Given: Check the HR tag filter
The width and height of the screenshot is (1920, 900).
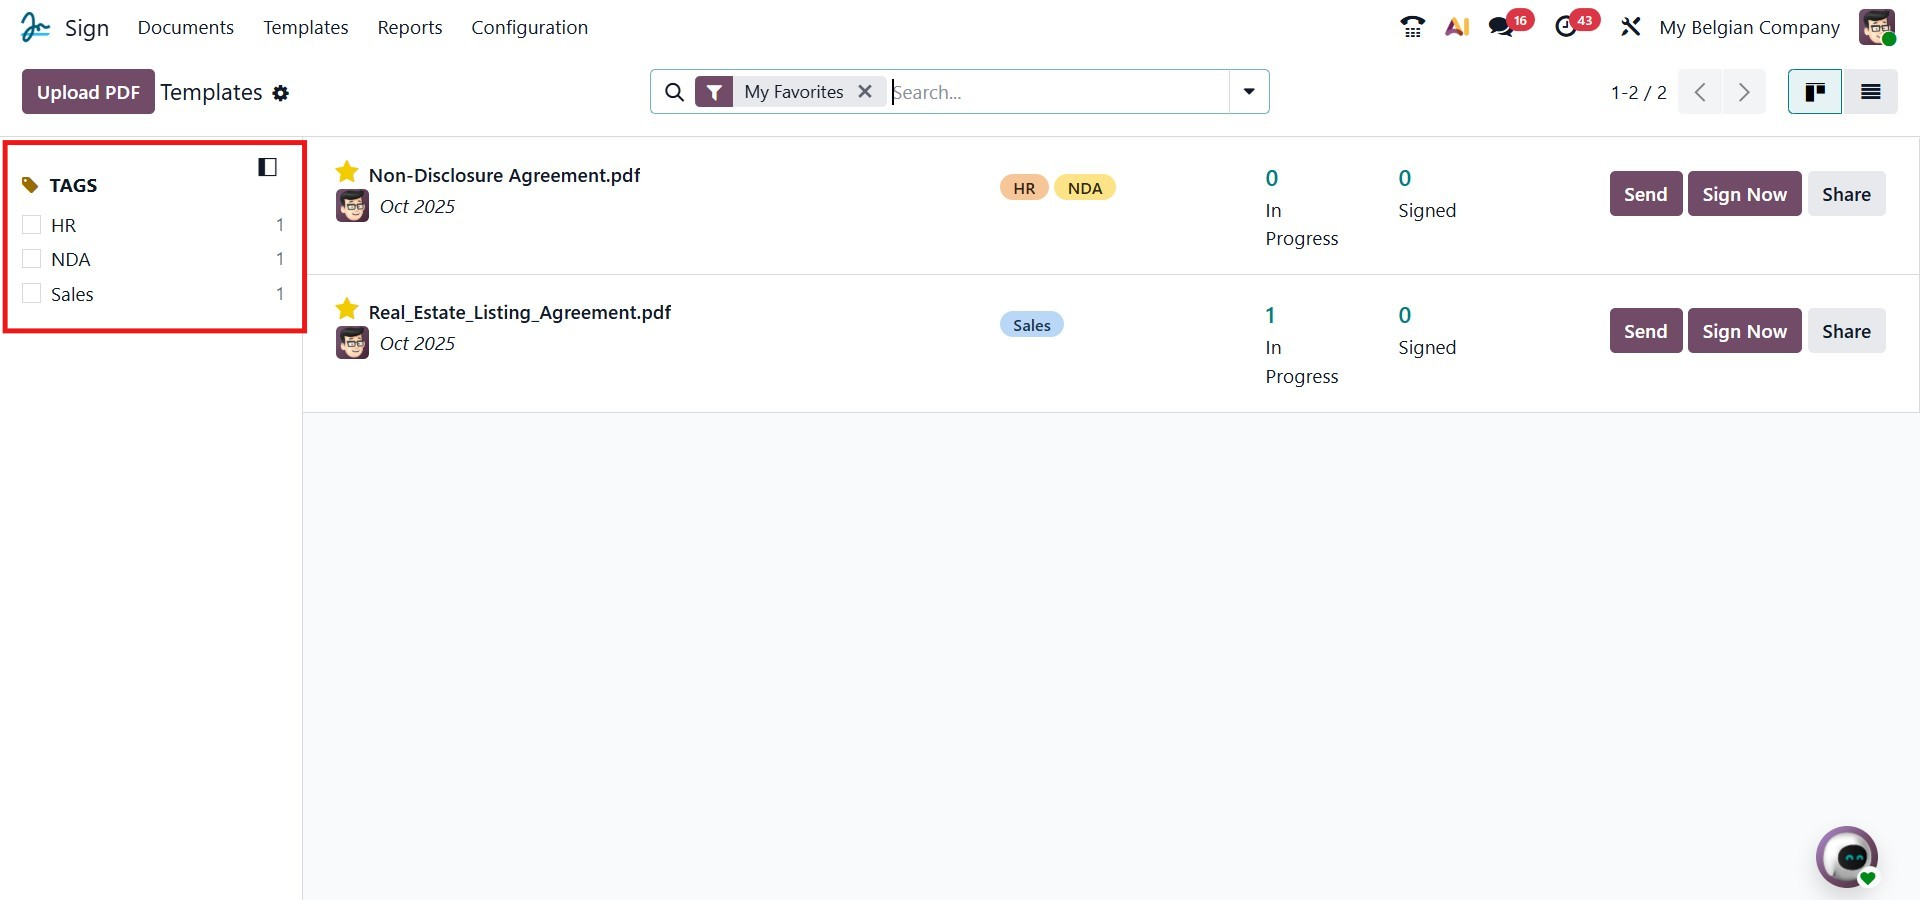Looking at the screenshot, I should (32, 225).
